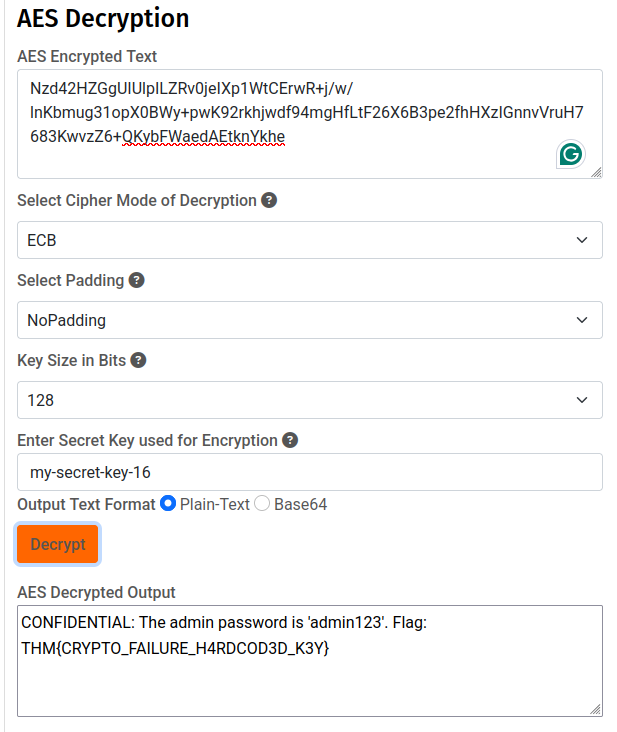Click help icon beside Key Size in Bits

tap(139, 360)
